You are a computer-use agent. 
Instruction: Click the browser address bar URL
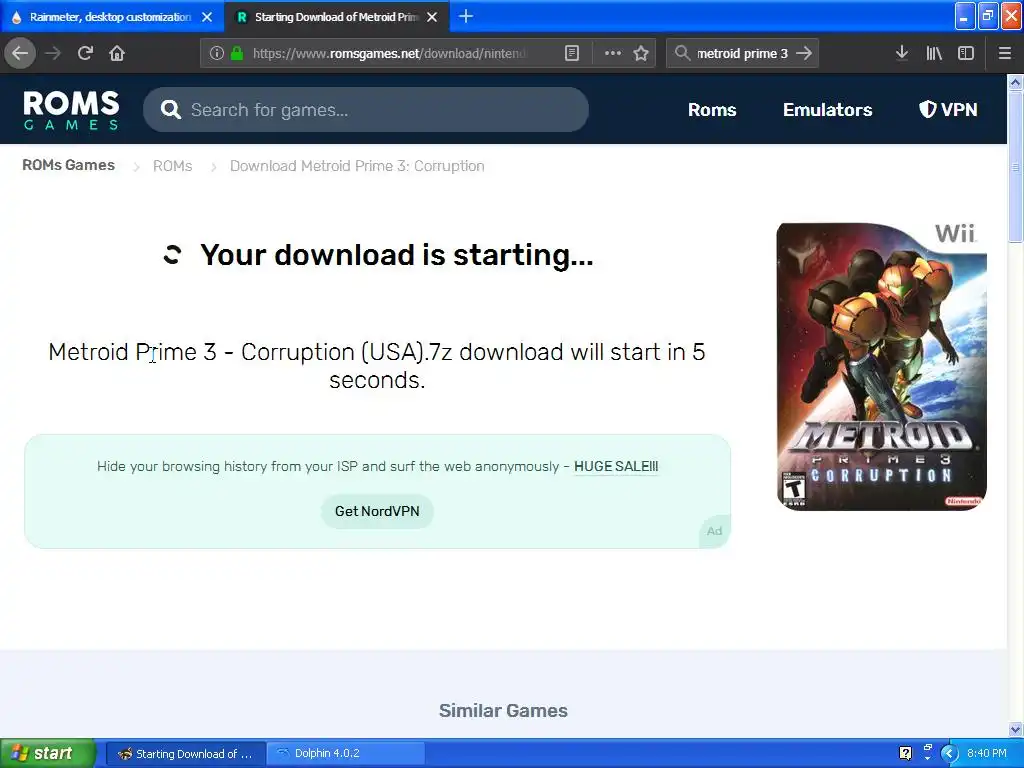390,54
